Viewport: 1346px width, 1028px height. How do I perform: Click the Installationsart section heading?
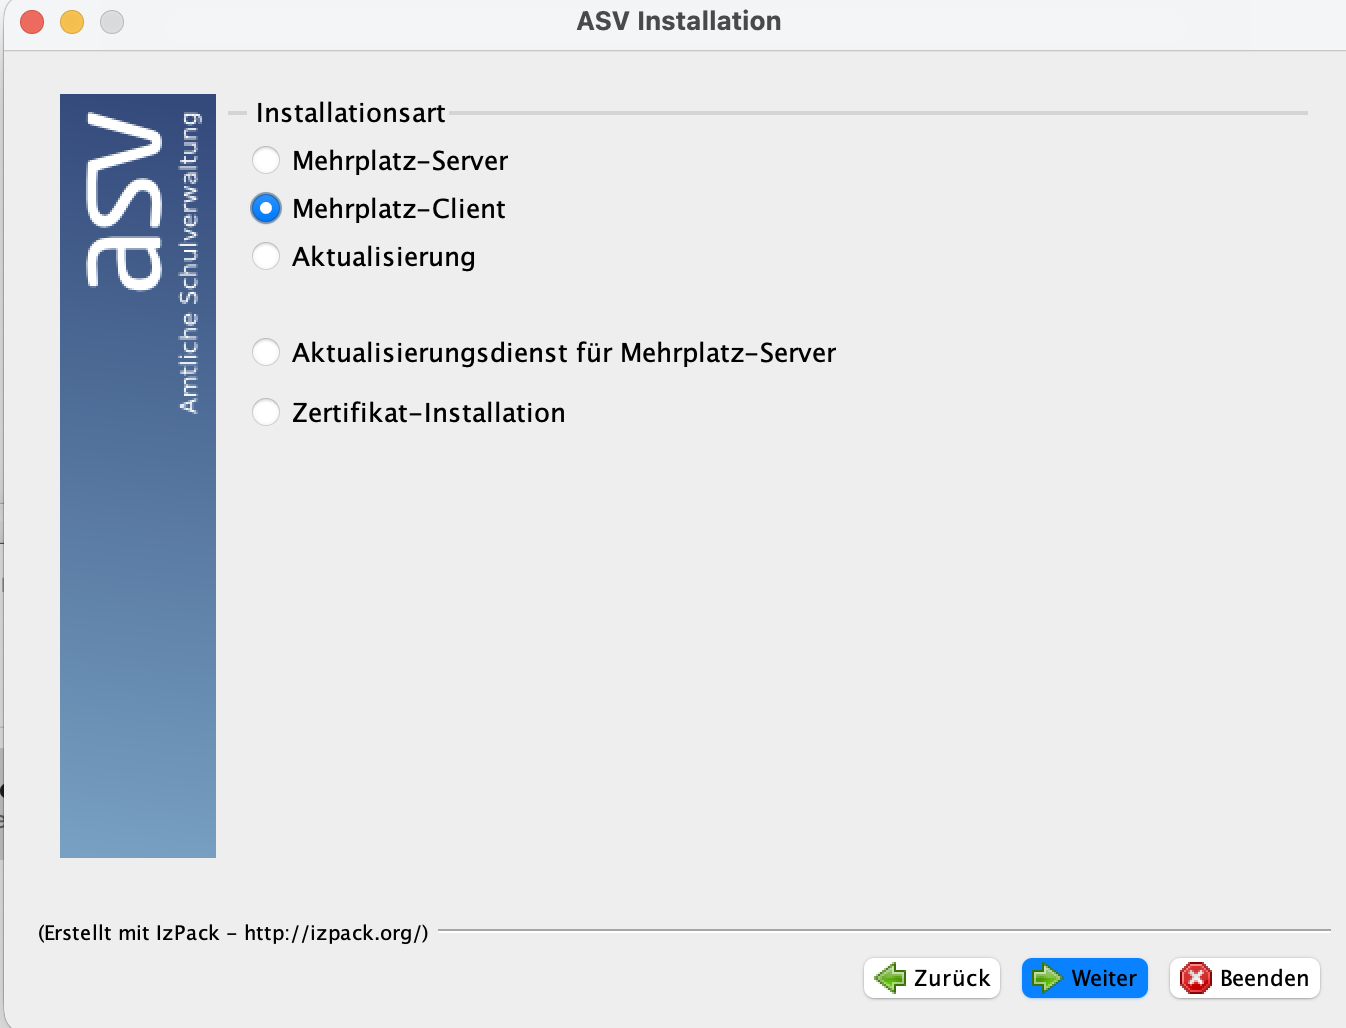click(350, 113)
